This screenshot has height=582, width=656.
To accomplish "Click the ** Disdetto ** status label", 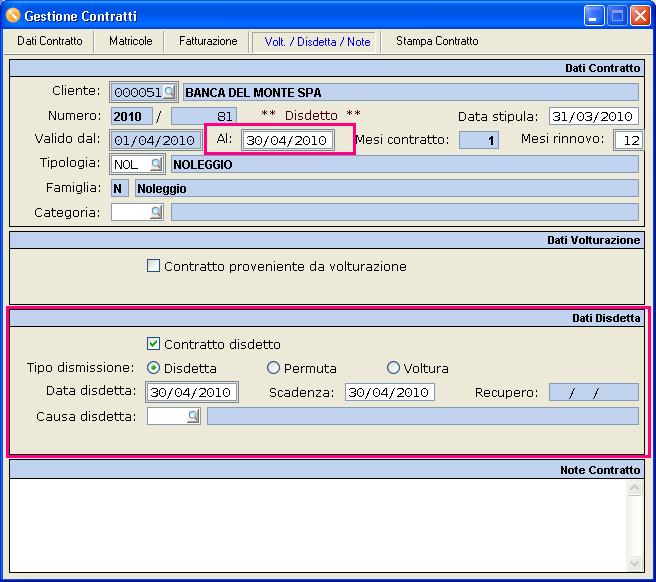I will [310, 115].
